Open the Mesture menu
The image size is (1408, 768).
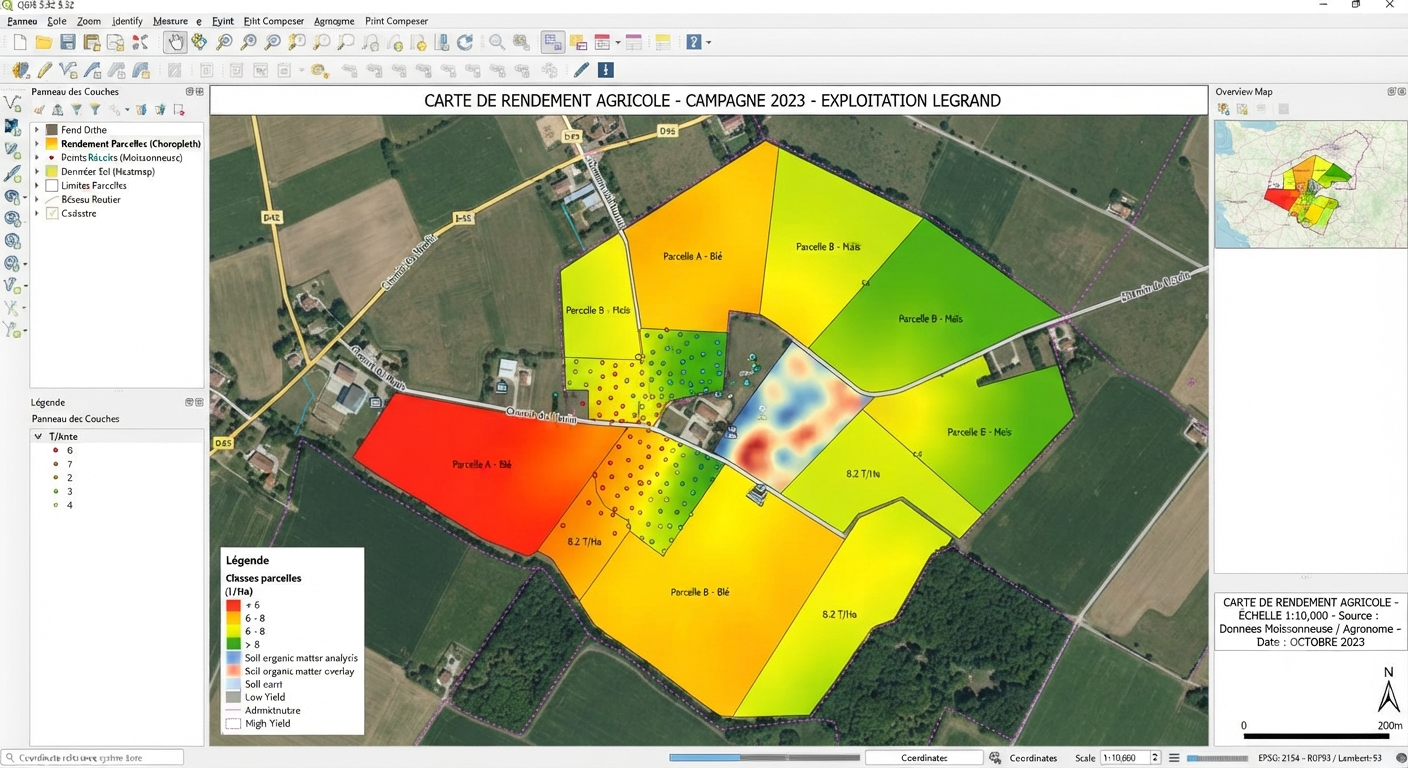pyautogui.click(x=170, y=21)
